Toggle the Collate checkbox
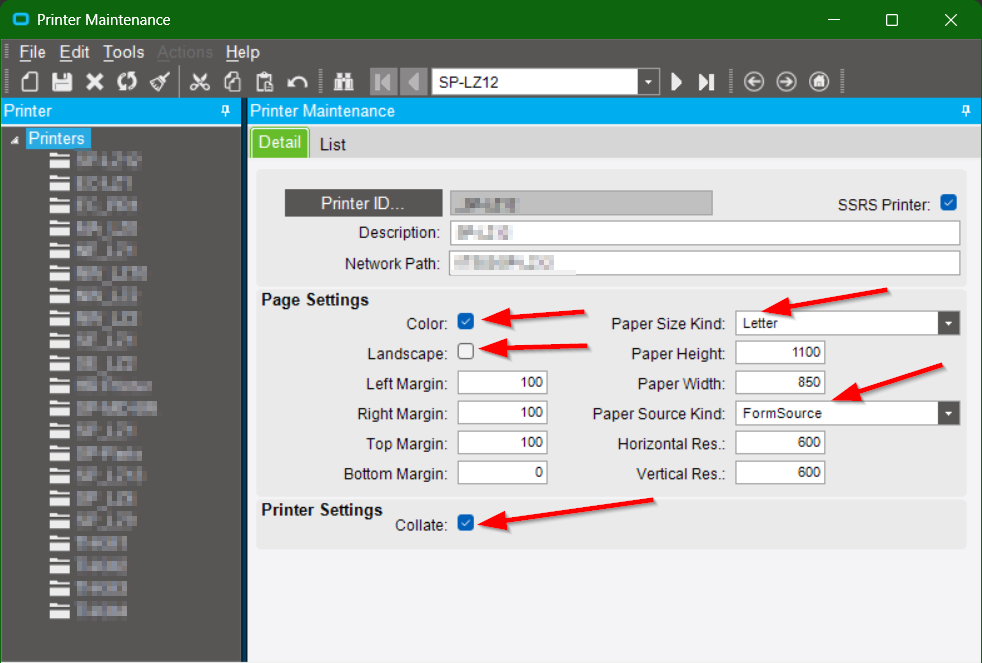 pos(465,523)
